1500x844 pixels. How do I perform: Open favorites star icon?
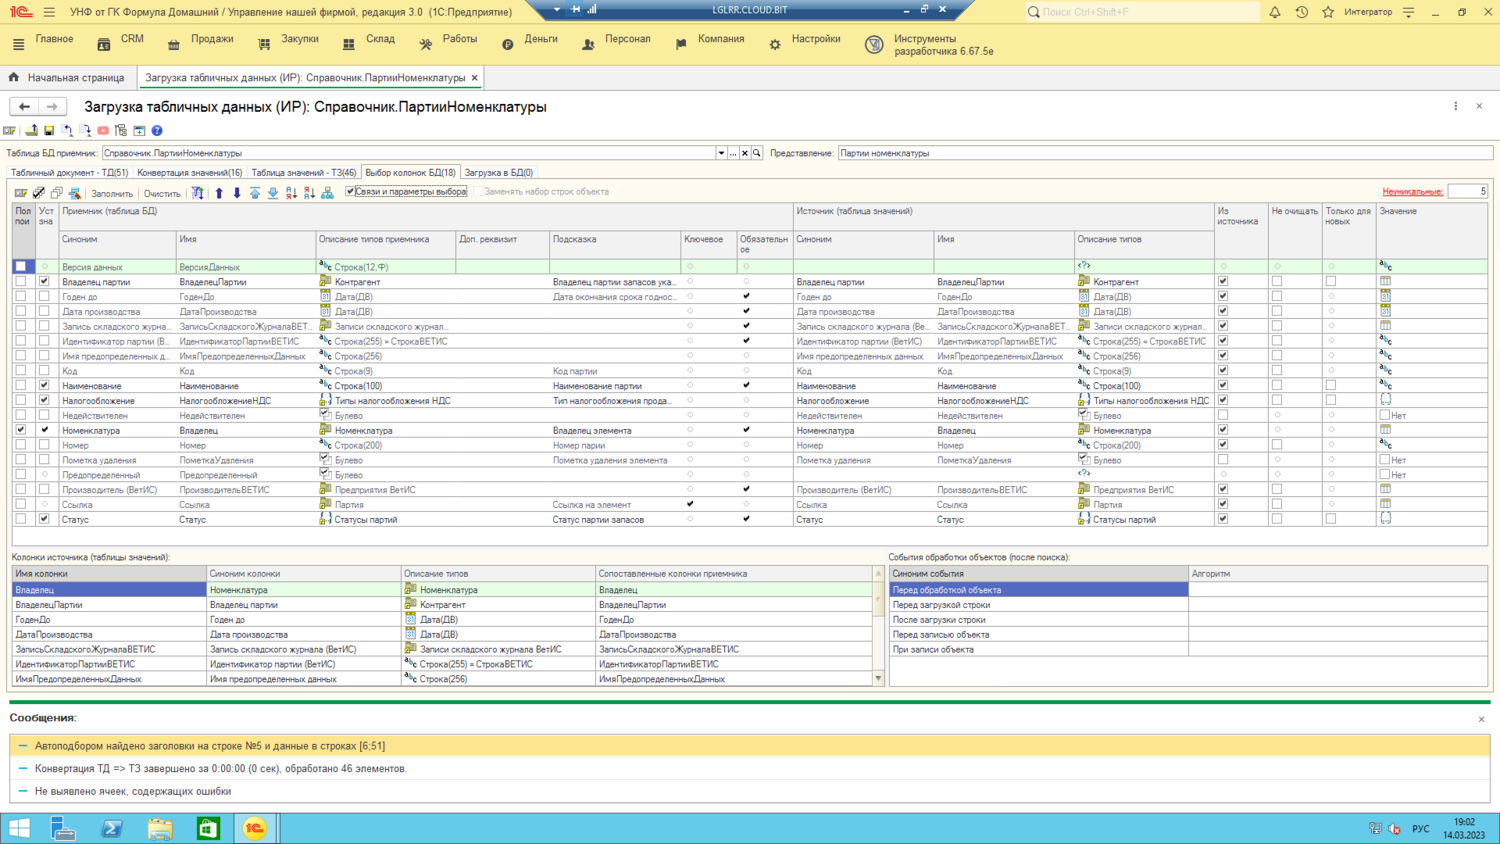(x=1328, y=12)
